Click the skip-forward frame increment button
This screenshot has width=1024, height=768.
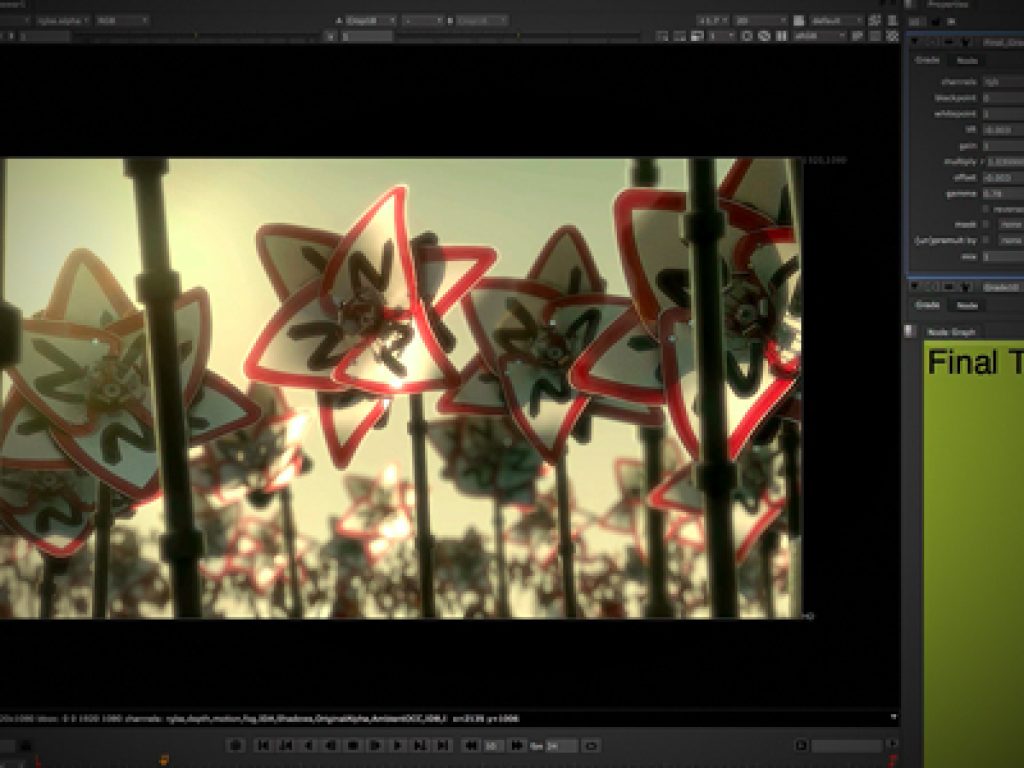click(x=516, y=745)
